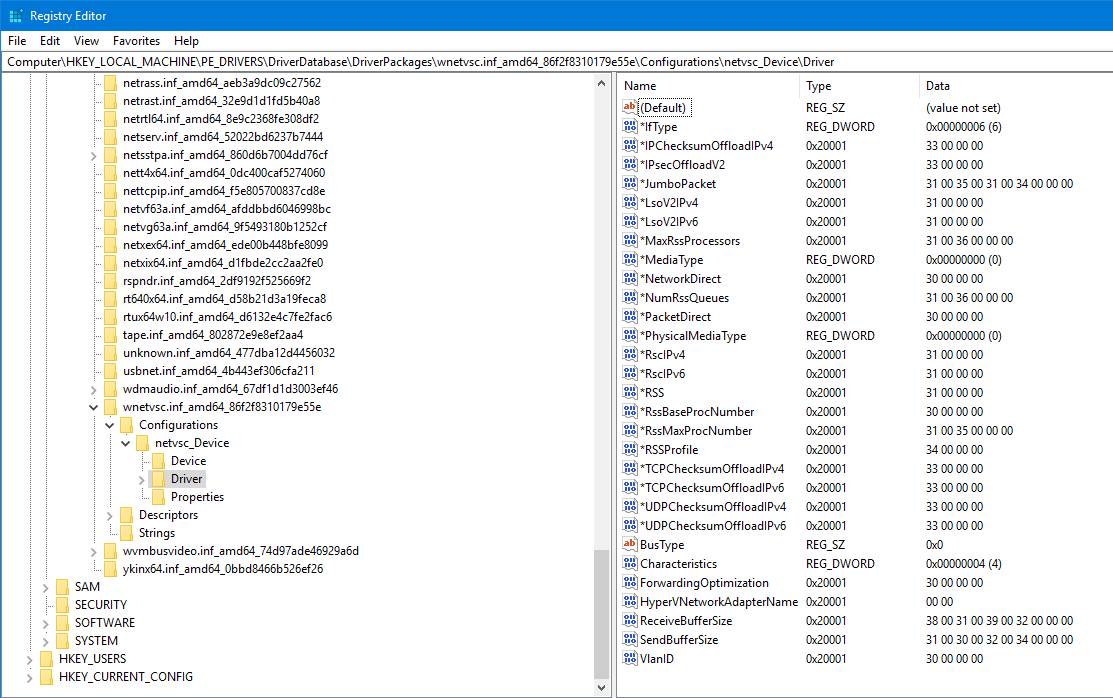This screenshot has height=698, width=1113.
Task: Click the binary icon next to *JumboPacket
Action: [x=629, y=184]
